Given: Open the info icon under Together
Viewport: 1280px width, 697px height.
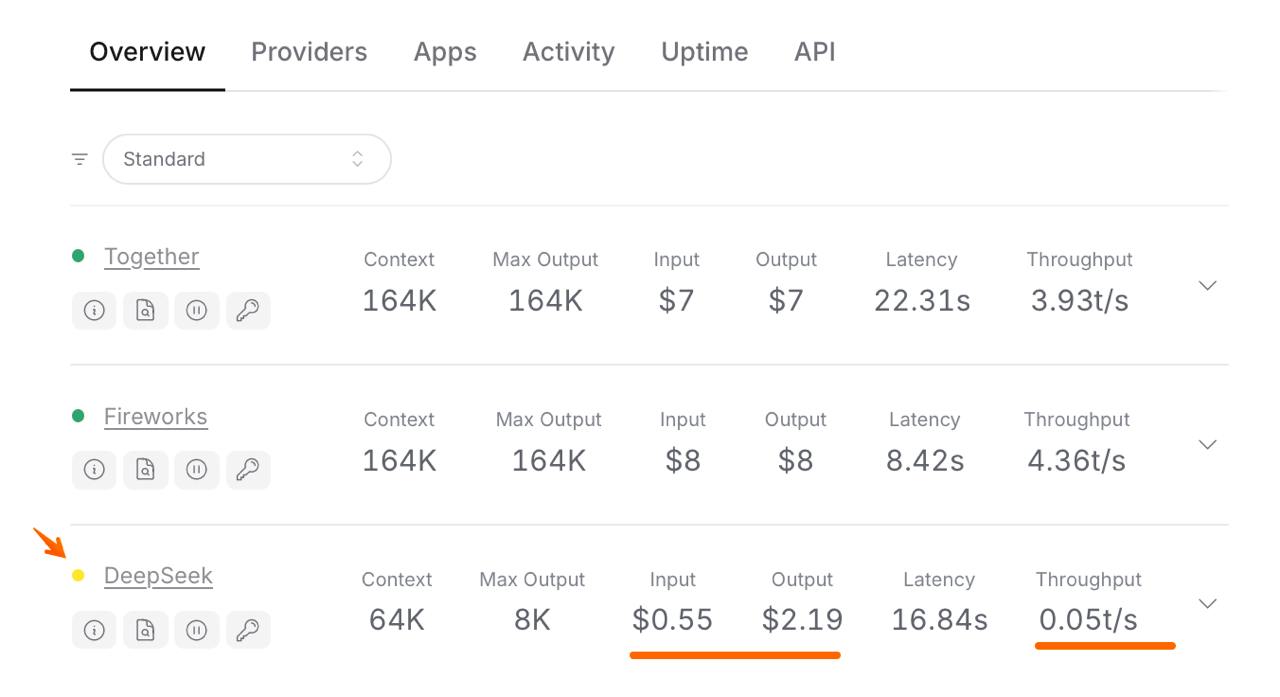Looking at the screenshot, I should click(x=94, y=311).
